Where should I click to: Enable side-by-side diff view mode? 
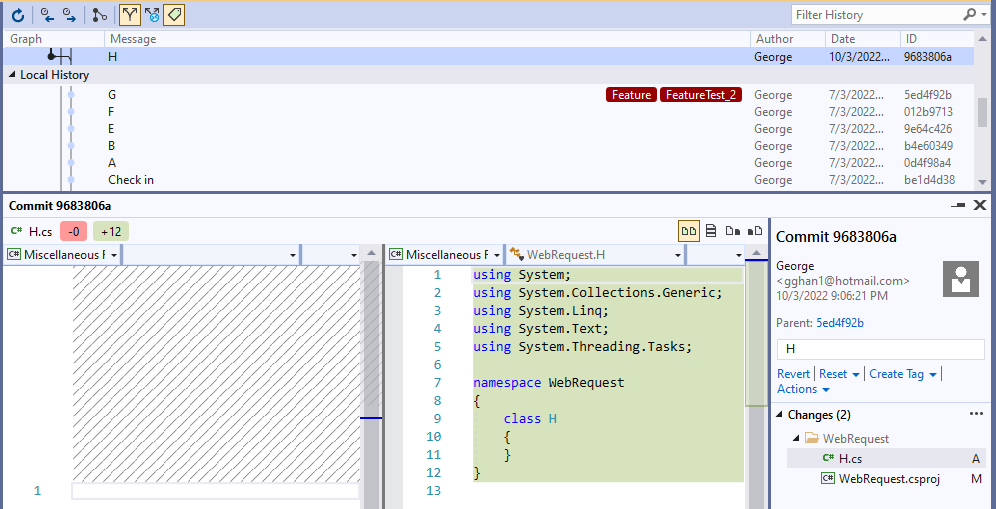click(689, 231)
